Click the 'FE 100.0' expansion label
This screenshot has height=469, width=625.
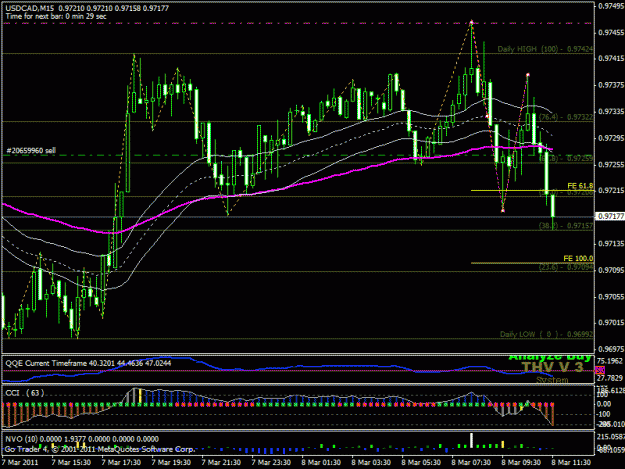click(578, 258)
